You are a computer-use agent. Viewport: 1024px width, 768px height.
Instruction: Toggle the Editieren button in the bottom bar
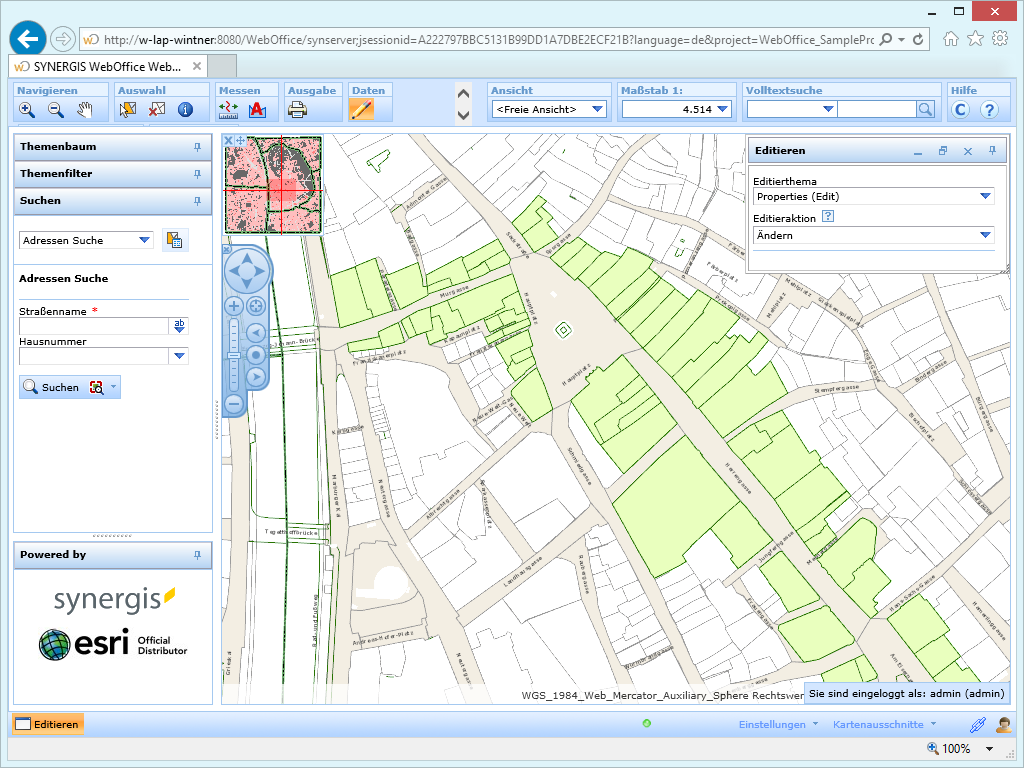pyautogui.click(x=47, y=724)
